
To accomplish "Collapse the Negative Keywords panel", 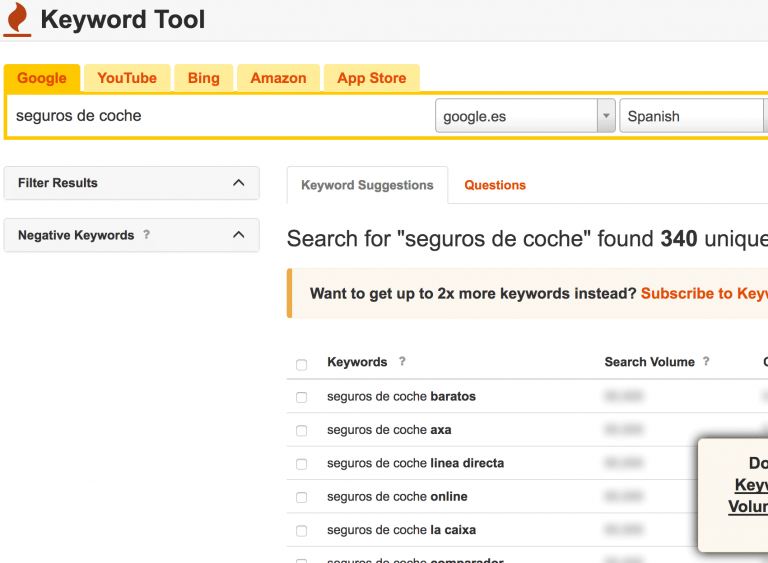I will 238,235.
